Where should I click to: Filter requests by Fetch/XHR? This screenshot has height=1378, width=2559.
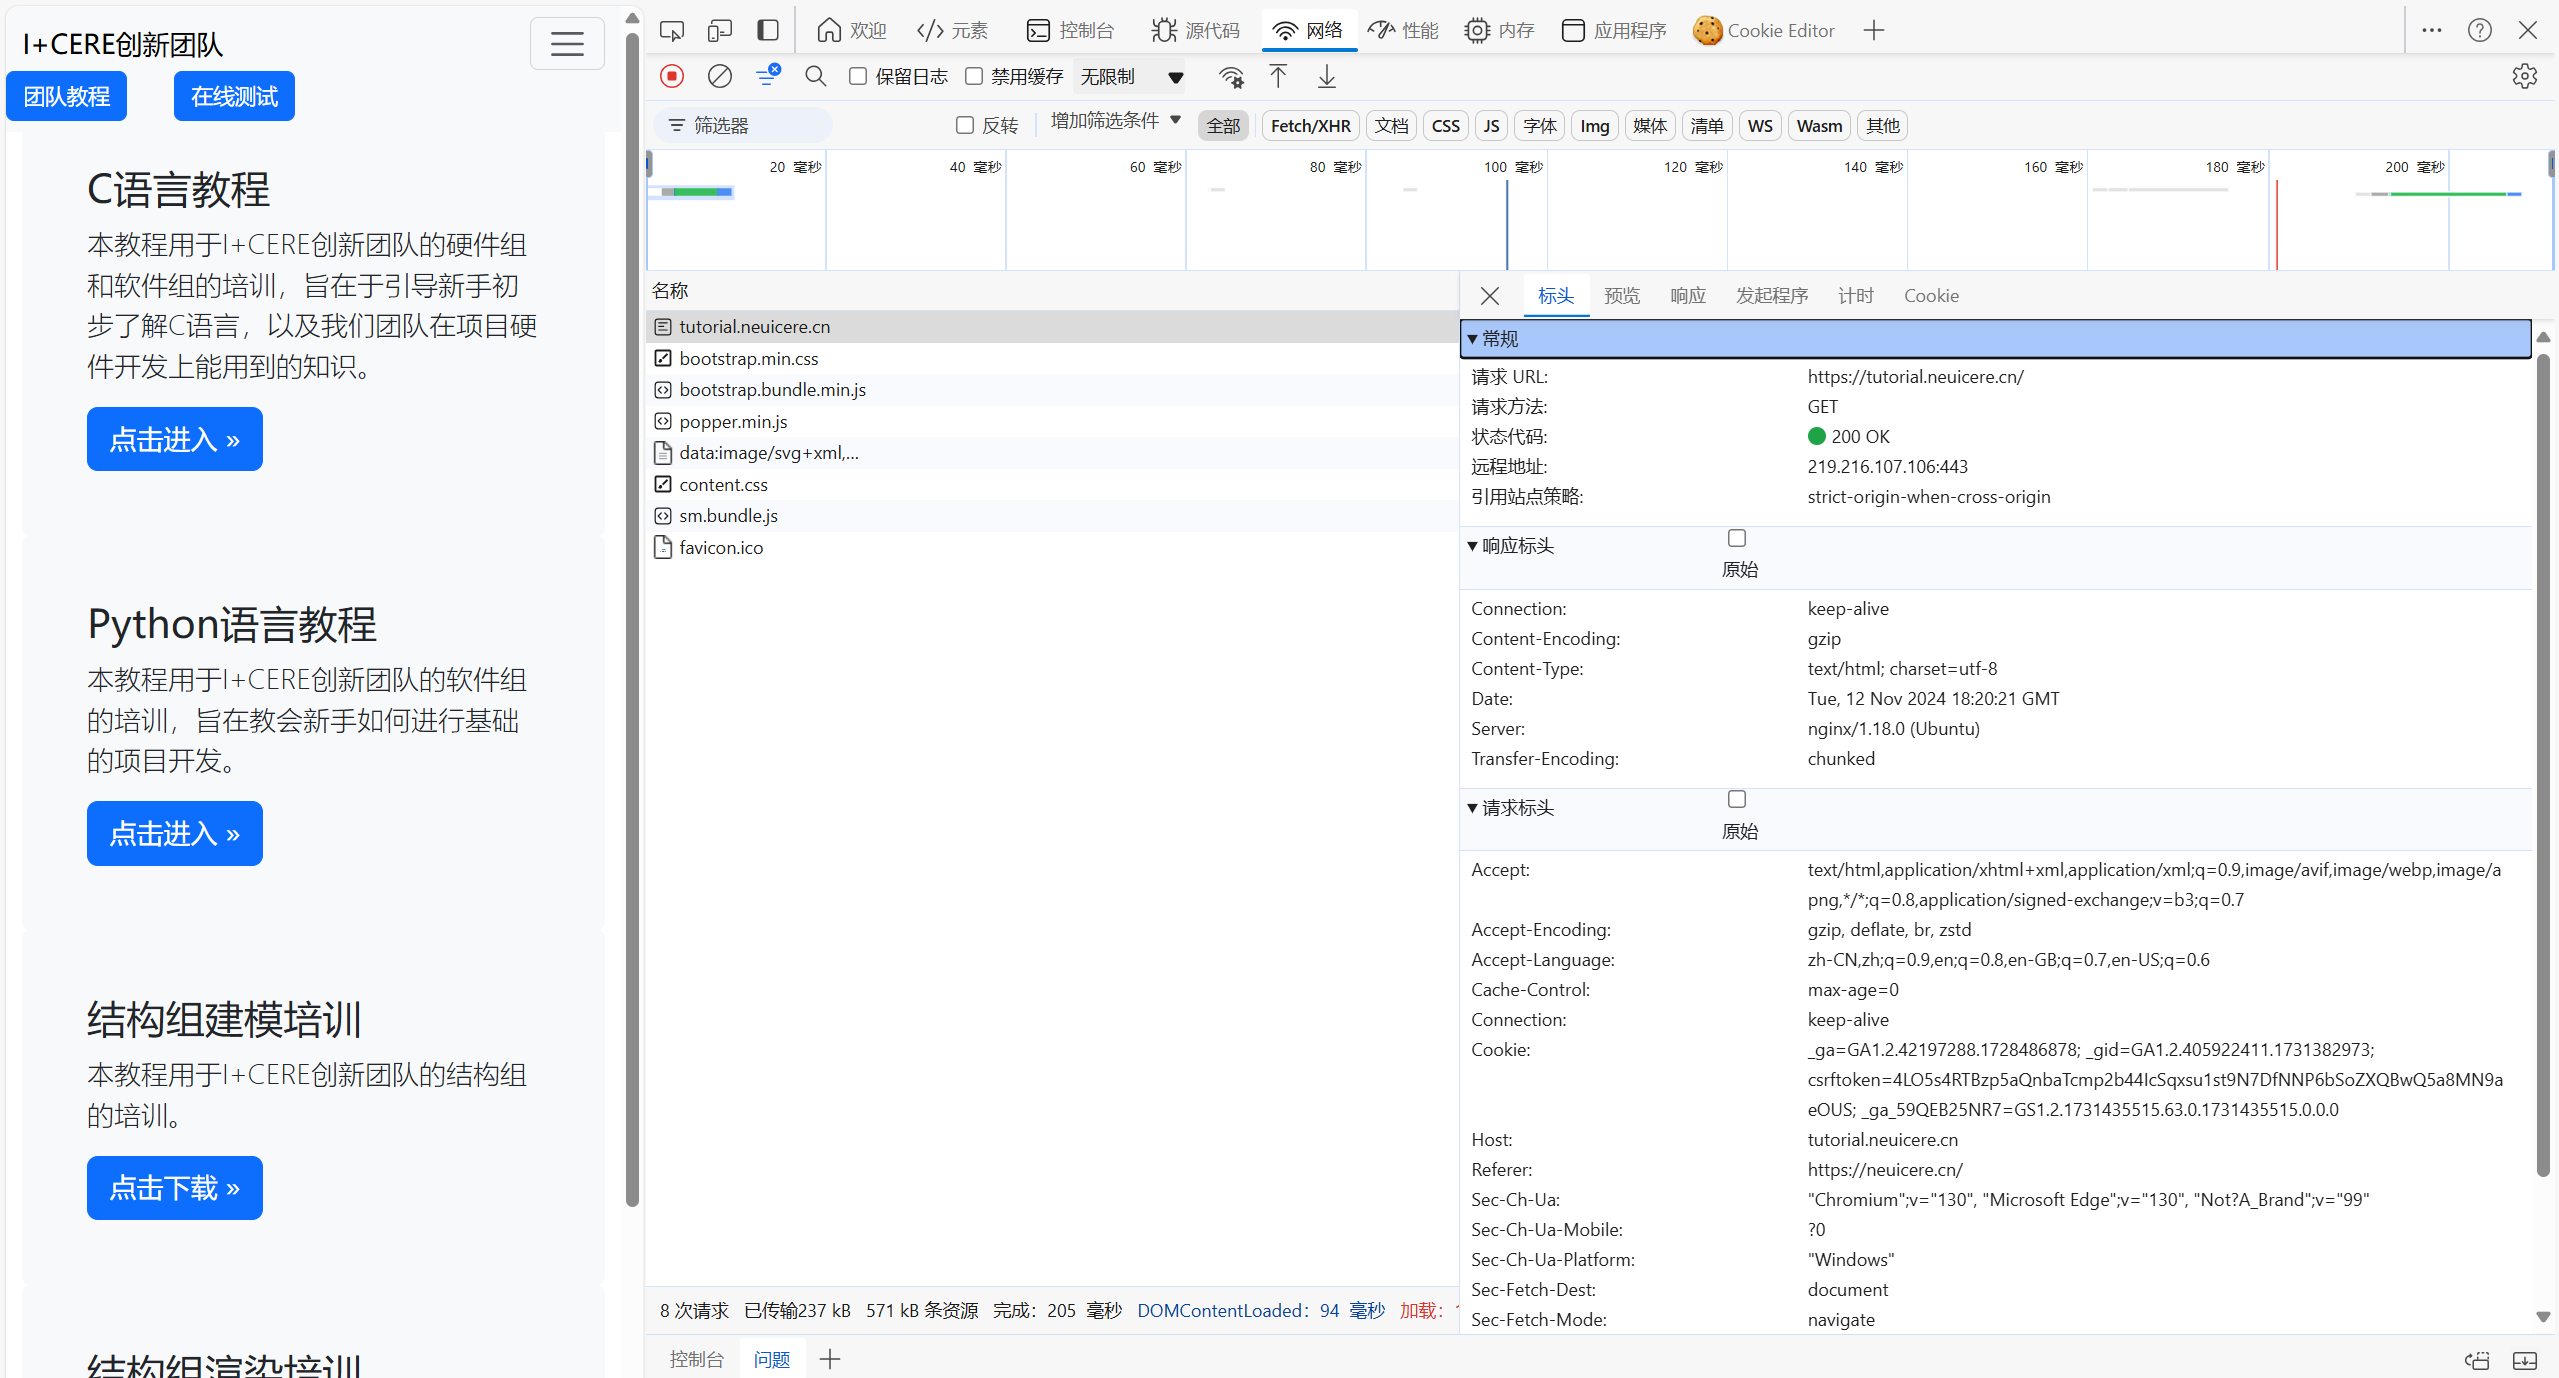click(1310, 125)
